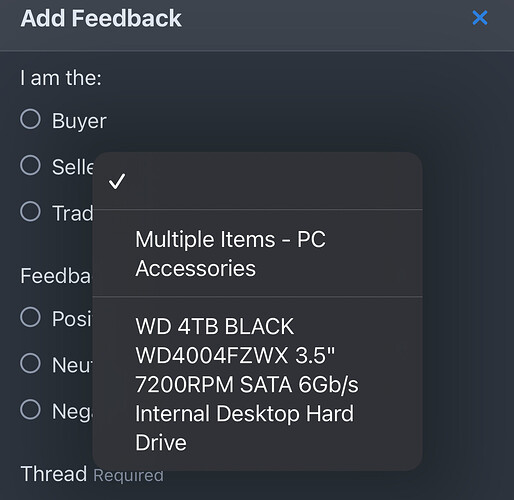Pick the Negative feedback radio circle

[30, 409]
